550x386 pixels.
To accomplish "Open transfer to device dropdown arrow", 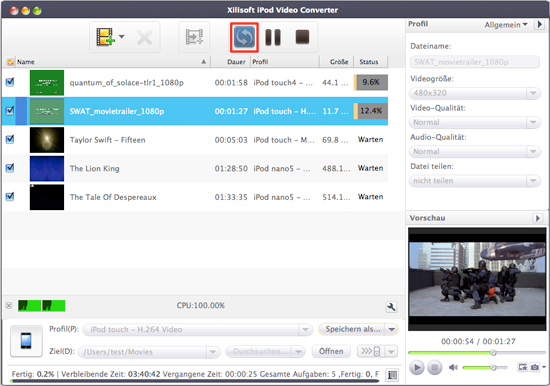I will pyautogui.click(x=391, y=351).
